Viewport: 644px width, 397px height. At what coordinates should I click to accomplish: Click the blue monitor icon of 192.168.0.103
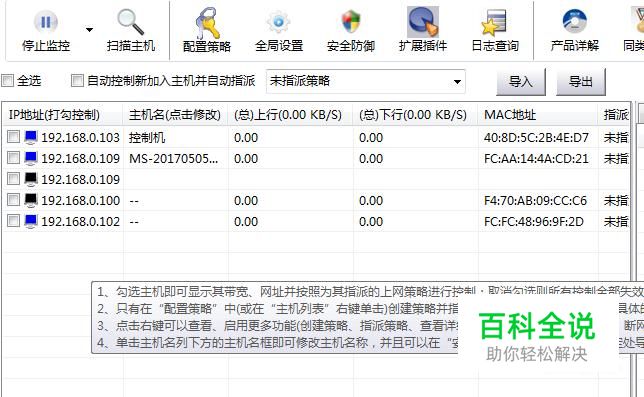click(31, 137)
